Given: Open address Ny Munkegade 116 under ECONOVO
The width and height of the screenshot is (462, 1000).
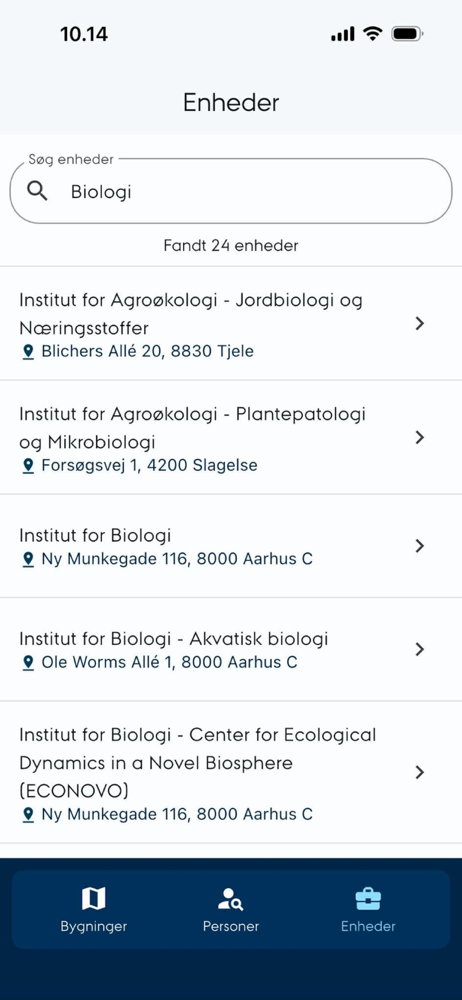Looking at the screenshot, I should pyautogui.click(x=177, y=814).
